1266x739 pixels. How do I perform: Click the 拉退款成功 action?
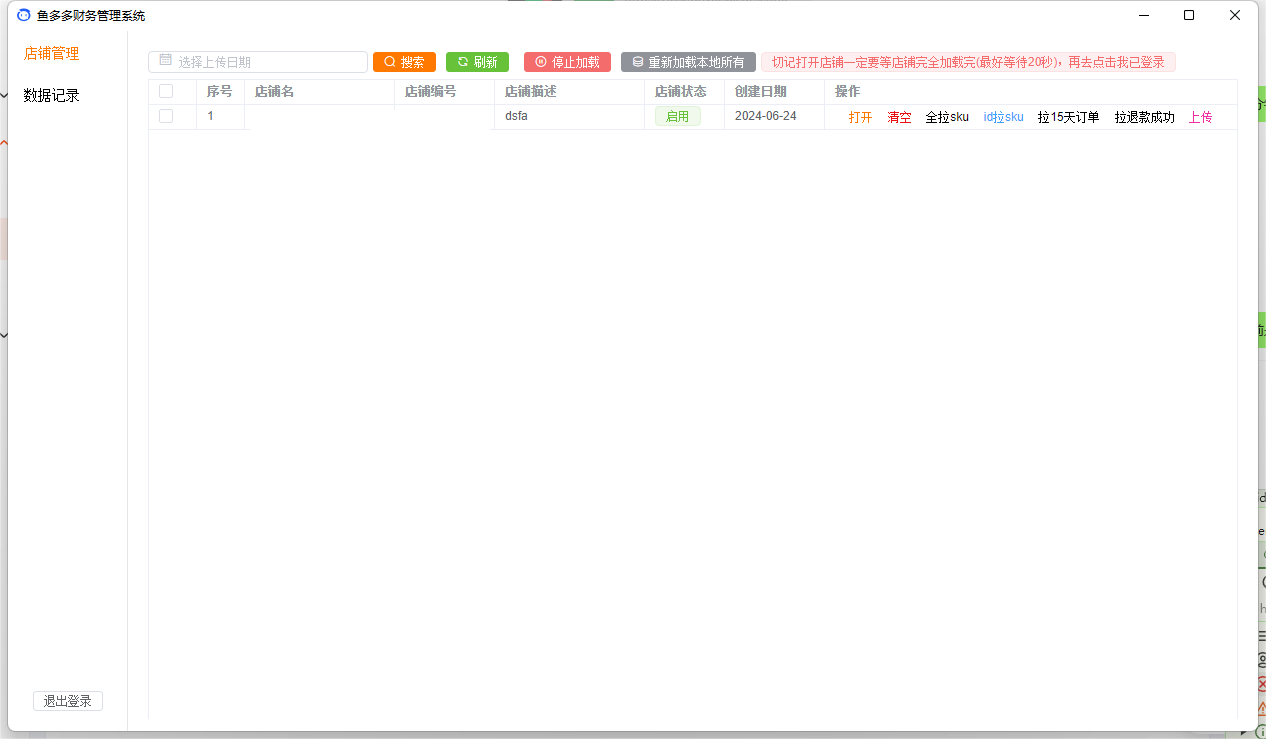(x=1144, y=117)
